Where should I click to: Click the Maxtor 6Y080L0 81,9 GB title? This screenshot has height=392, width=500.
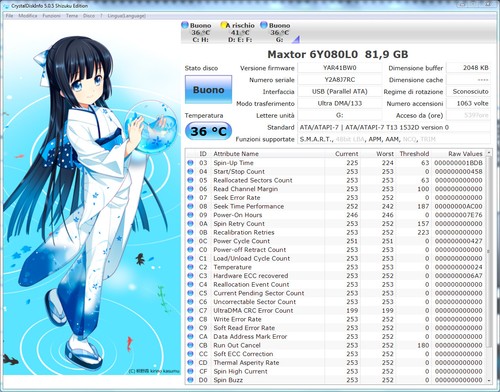click(x=338, y=54)
